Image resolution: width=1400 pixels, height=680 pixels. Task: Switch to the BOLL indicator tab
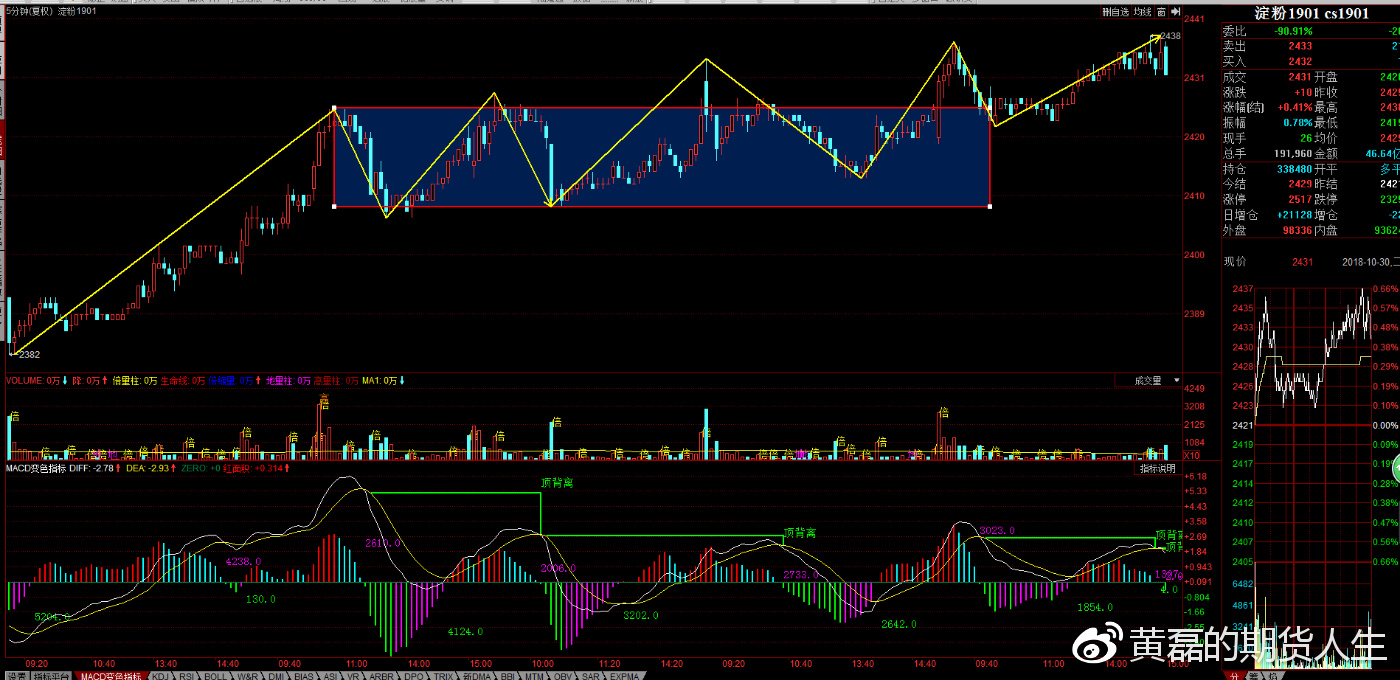coord(215,676)
